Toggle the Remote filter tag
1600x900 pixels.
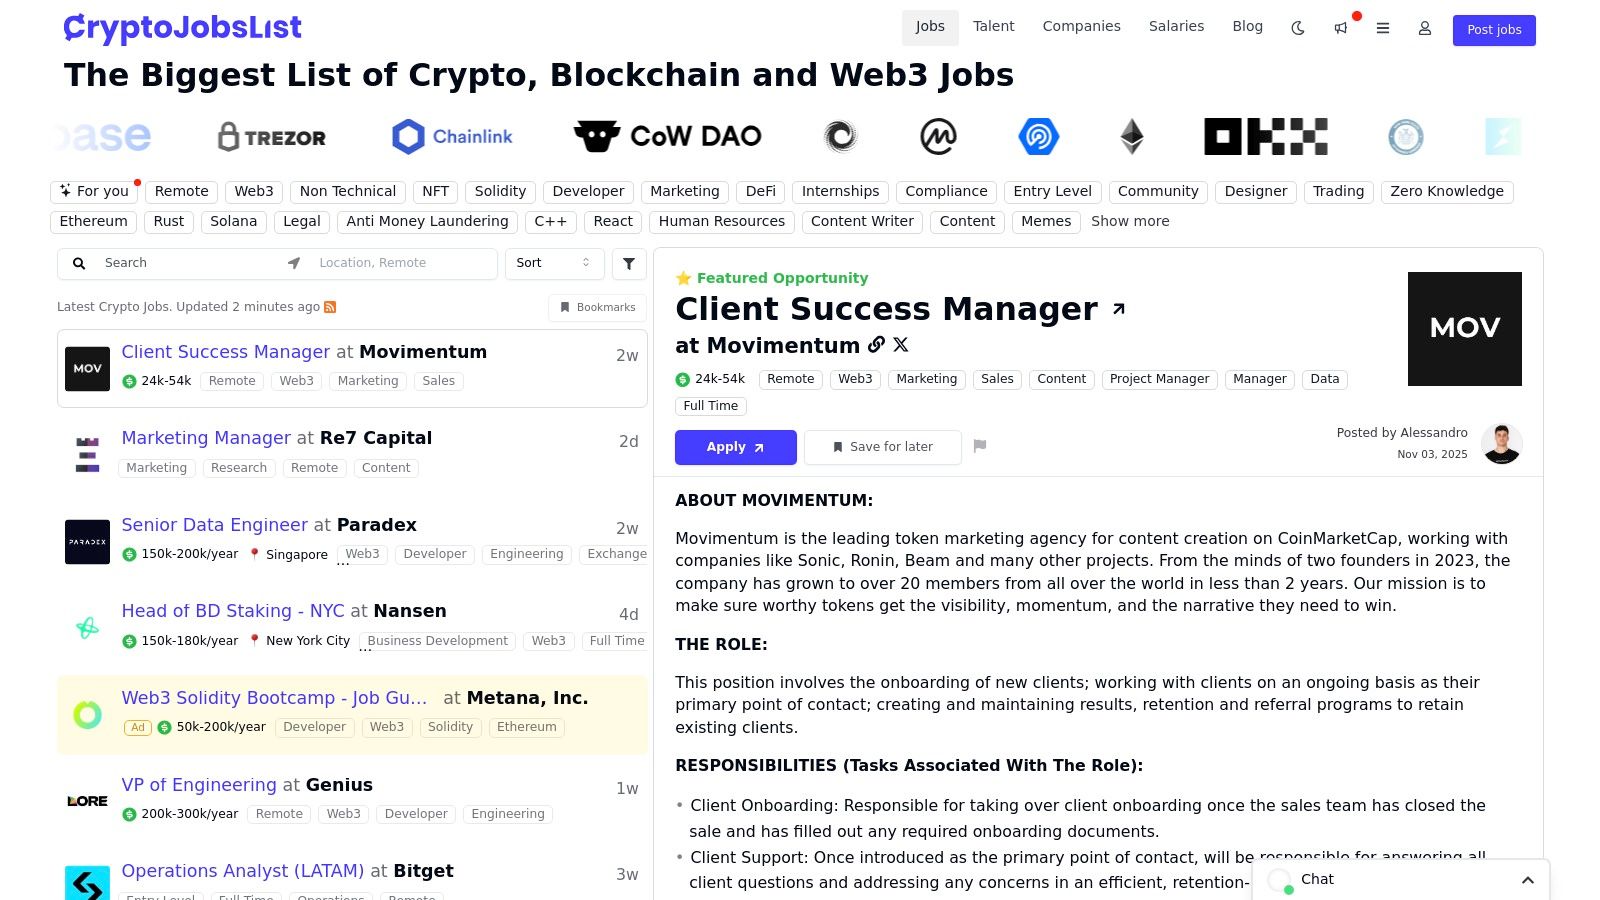coord(181,191)
